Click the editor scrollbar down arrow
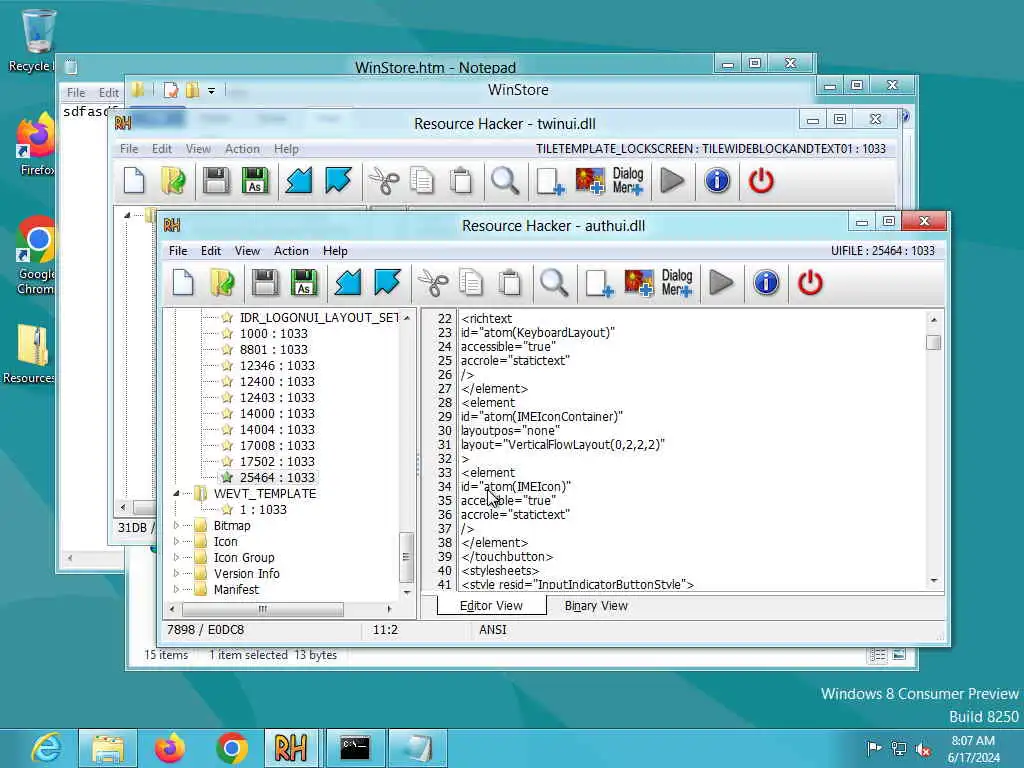Image resolution: width=1024 pixels, height=768 pixels. tap(933, 581)
